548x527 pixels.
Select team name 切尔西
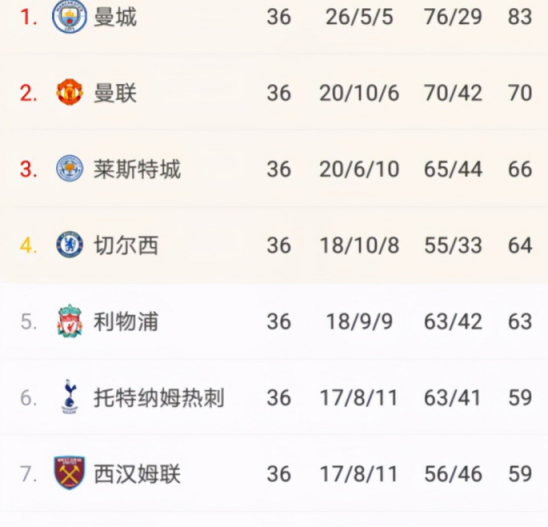(126, 245)
